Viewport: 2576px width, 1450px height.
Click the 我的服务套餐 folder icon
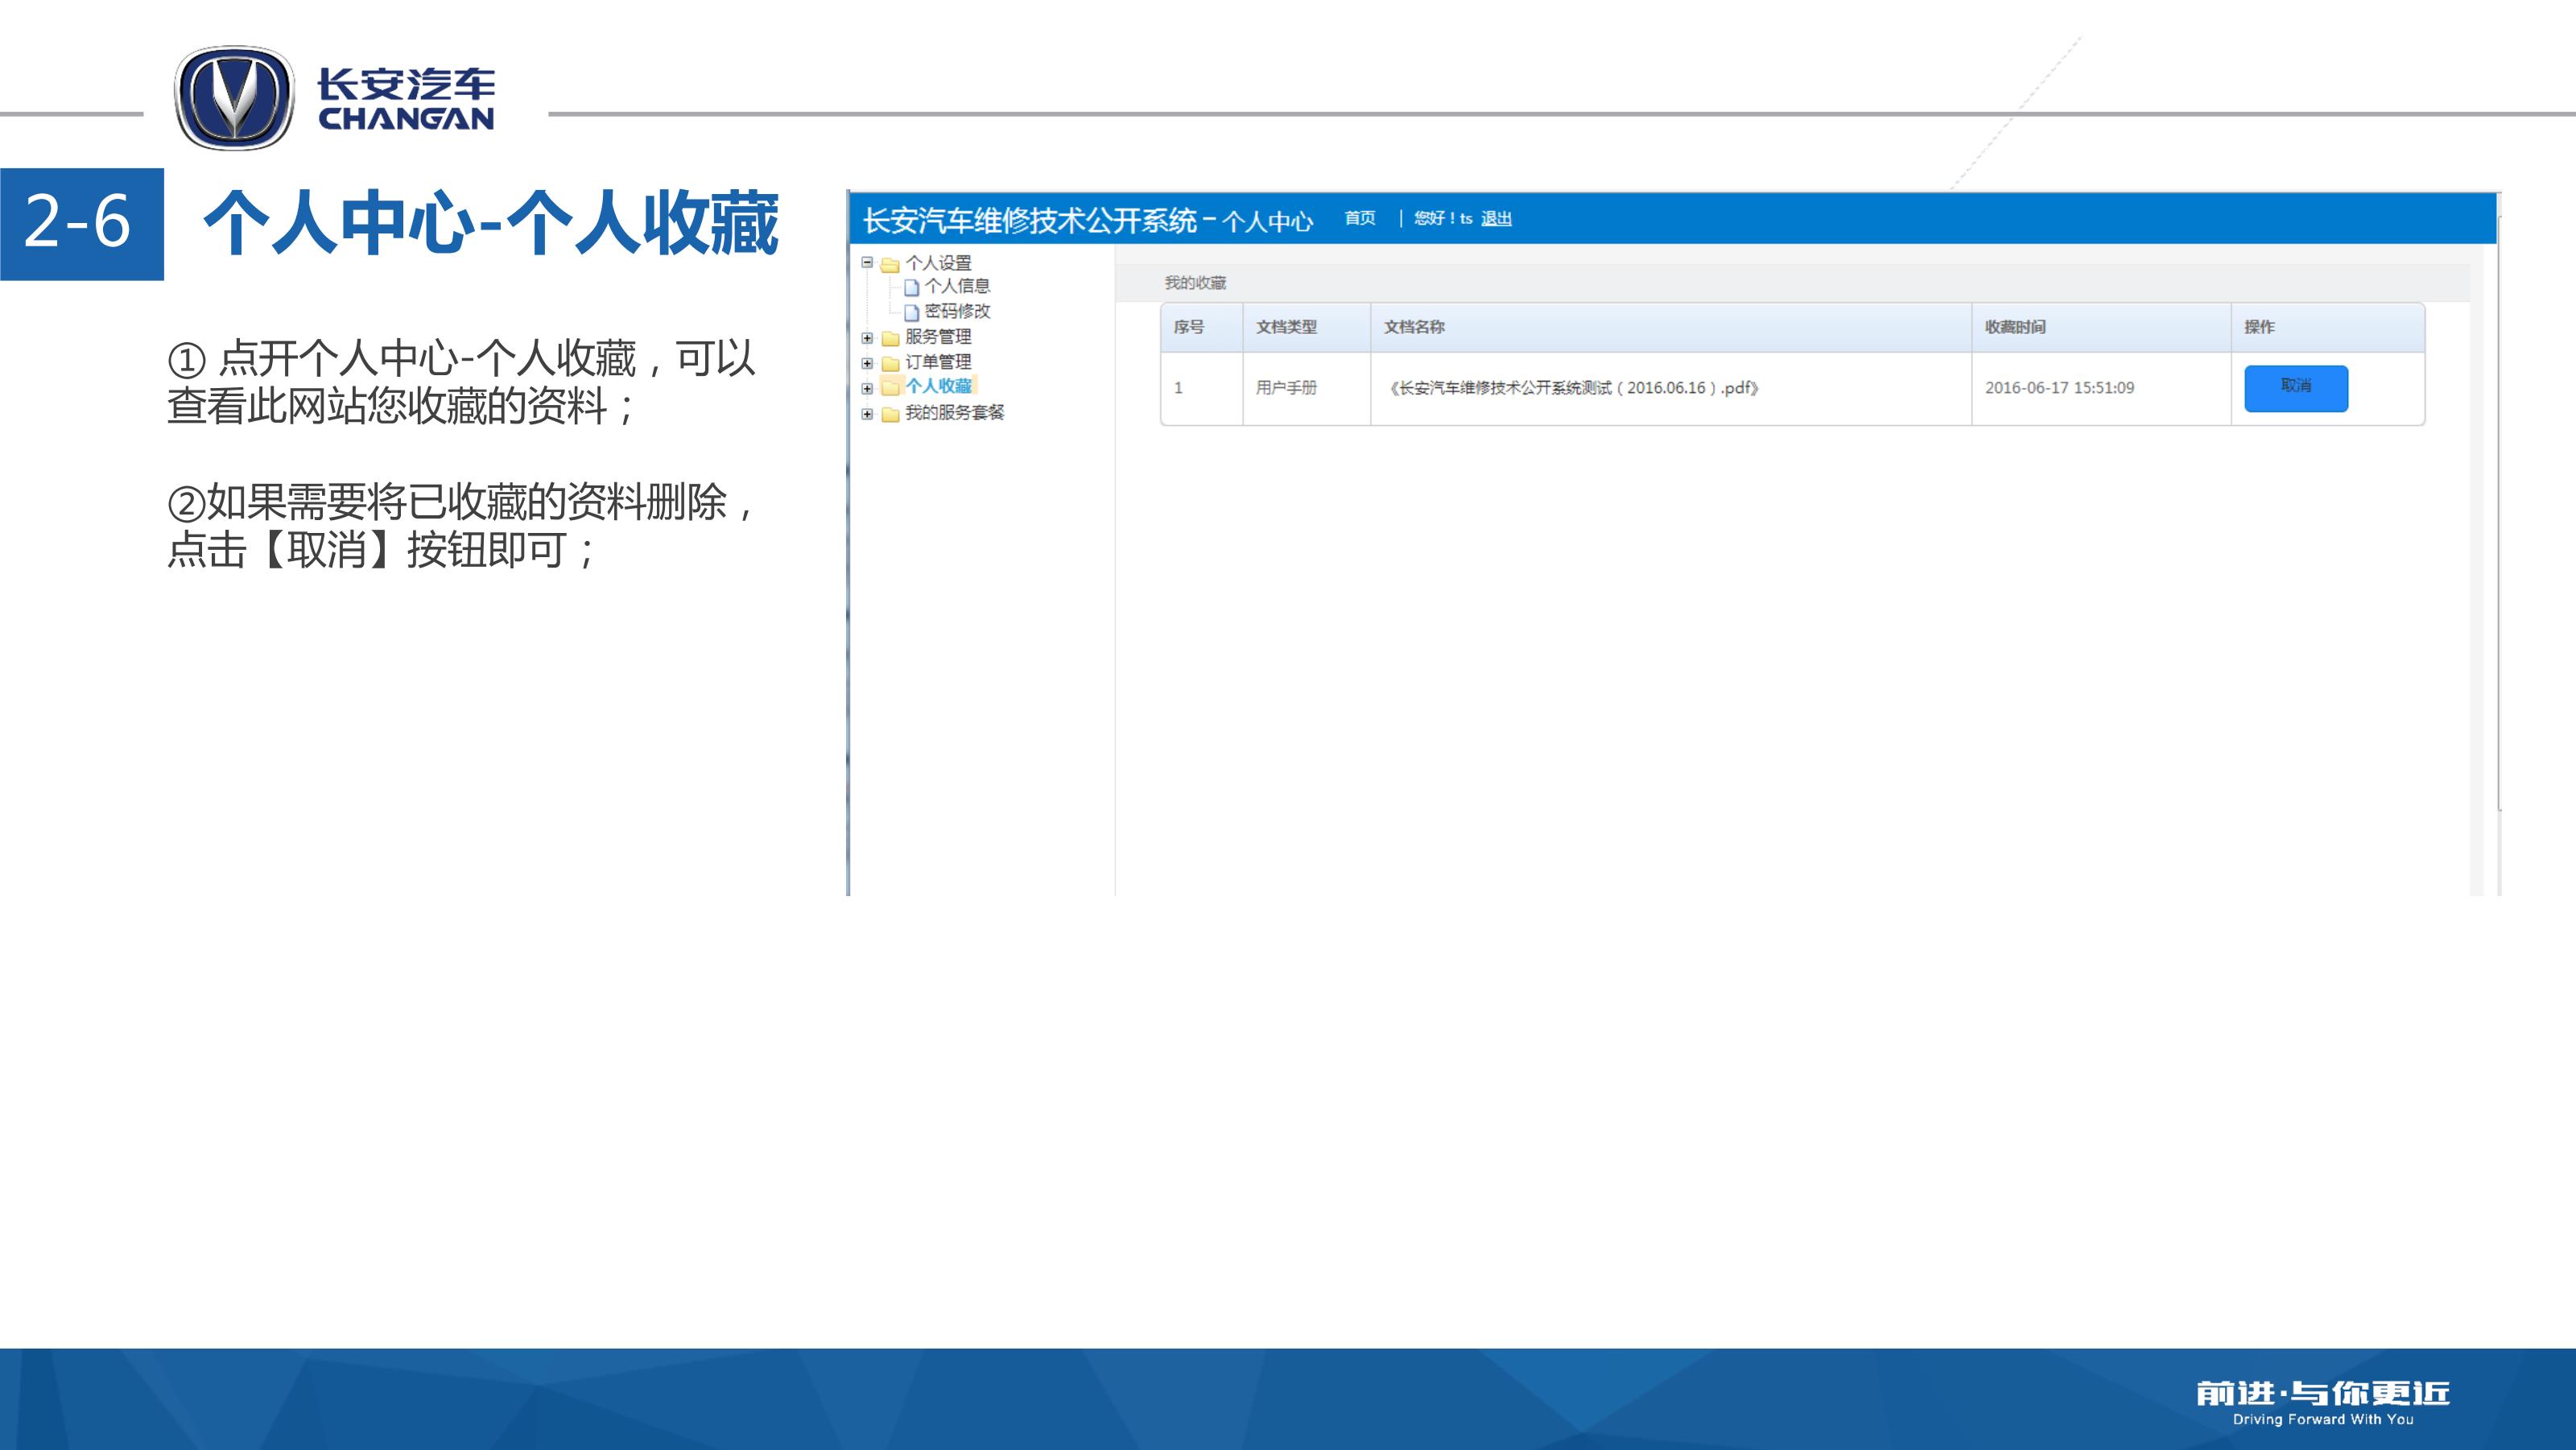[x=890, y=414]
